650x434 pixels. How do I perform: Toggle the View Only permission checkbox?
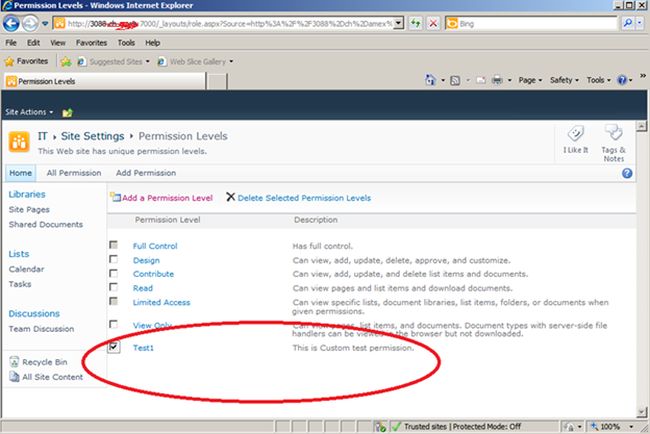[113, 324]
